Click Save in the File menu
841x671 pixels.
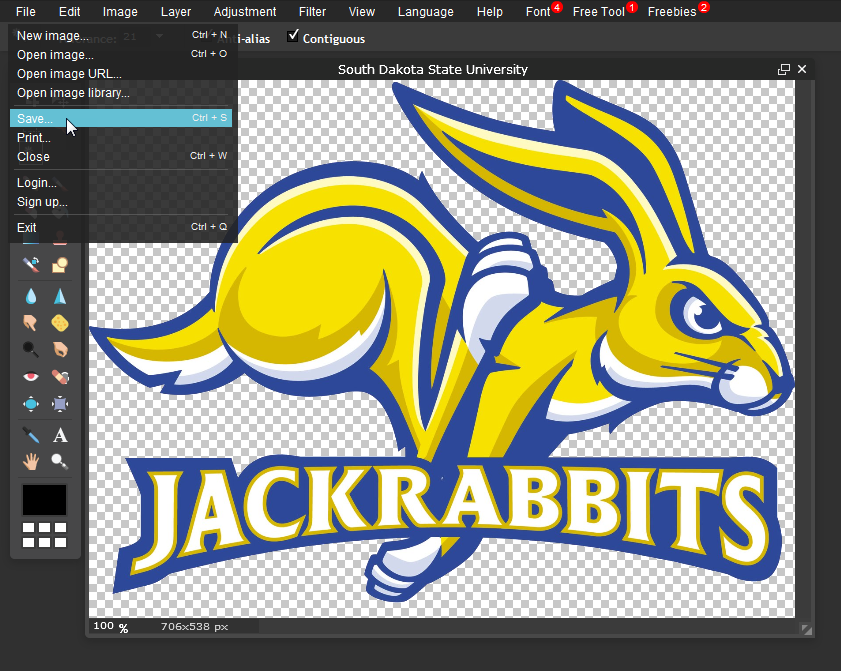pyautogui.click(x=35, y=118)
